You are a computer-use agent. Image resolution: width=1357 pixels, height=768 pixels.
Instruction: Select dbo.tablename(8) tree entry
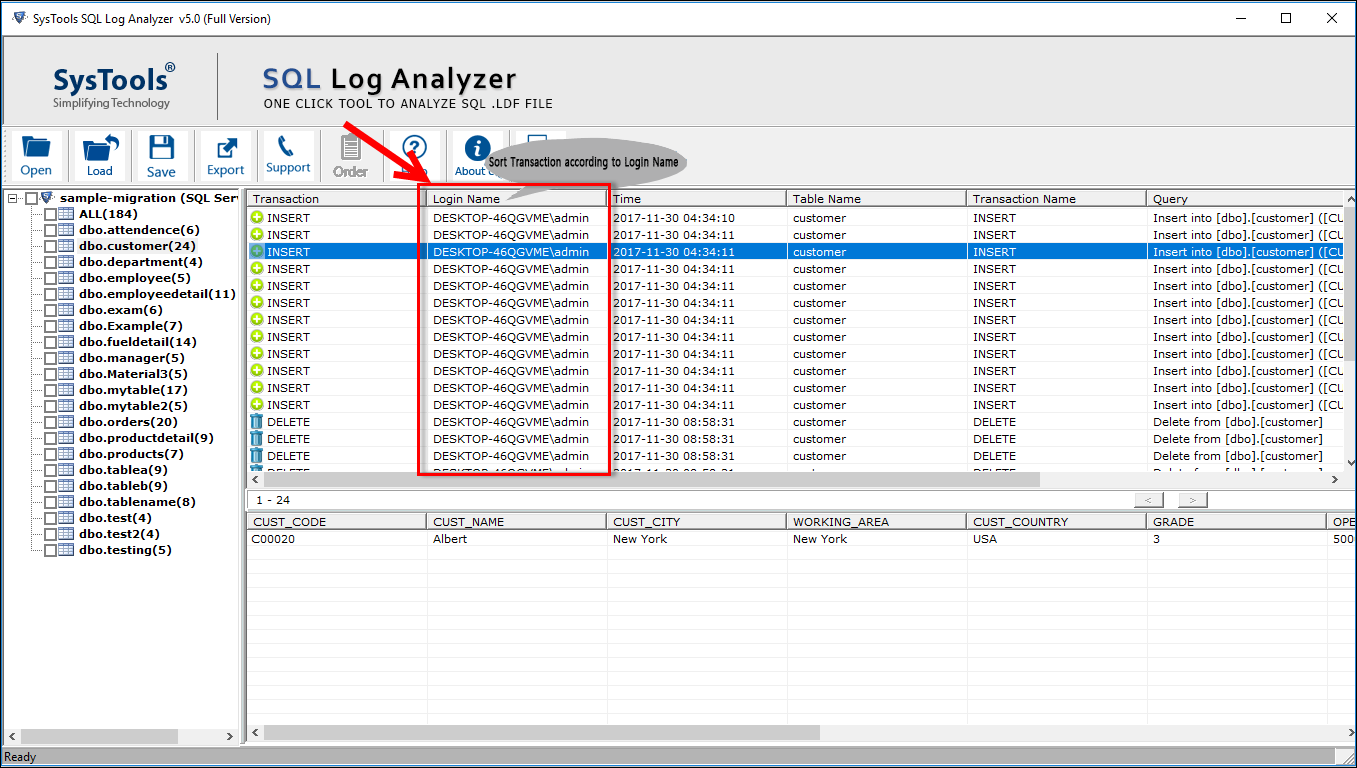coord(137,502)
